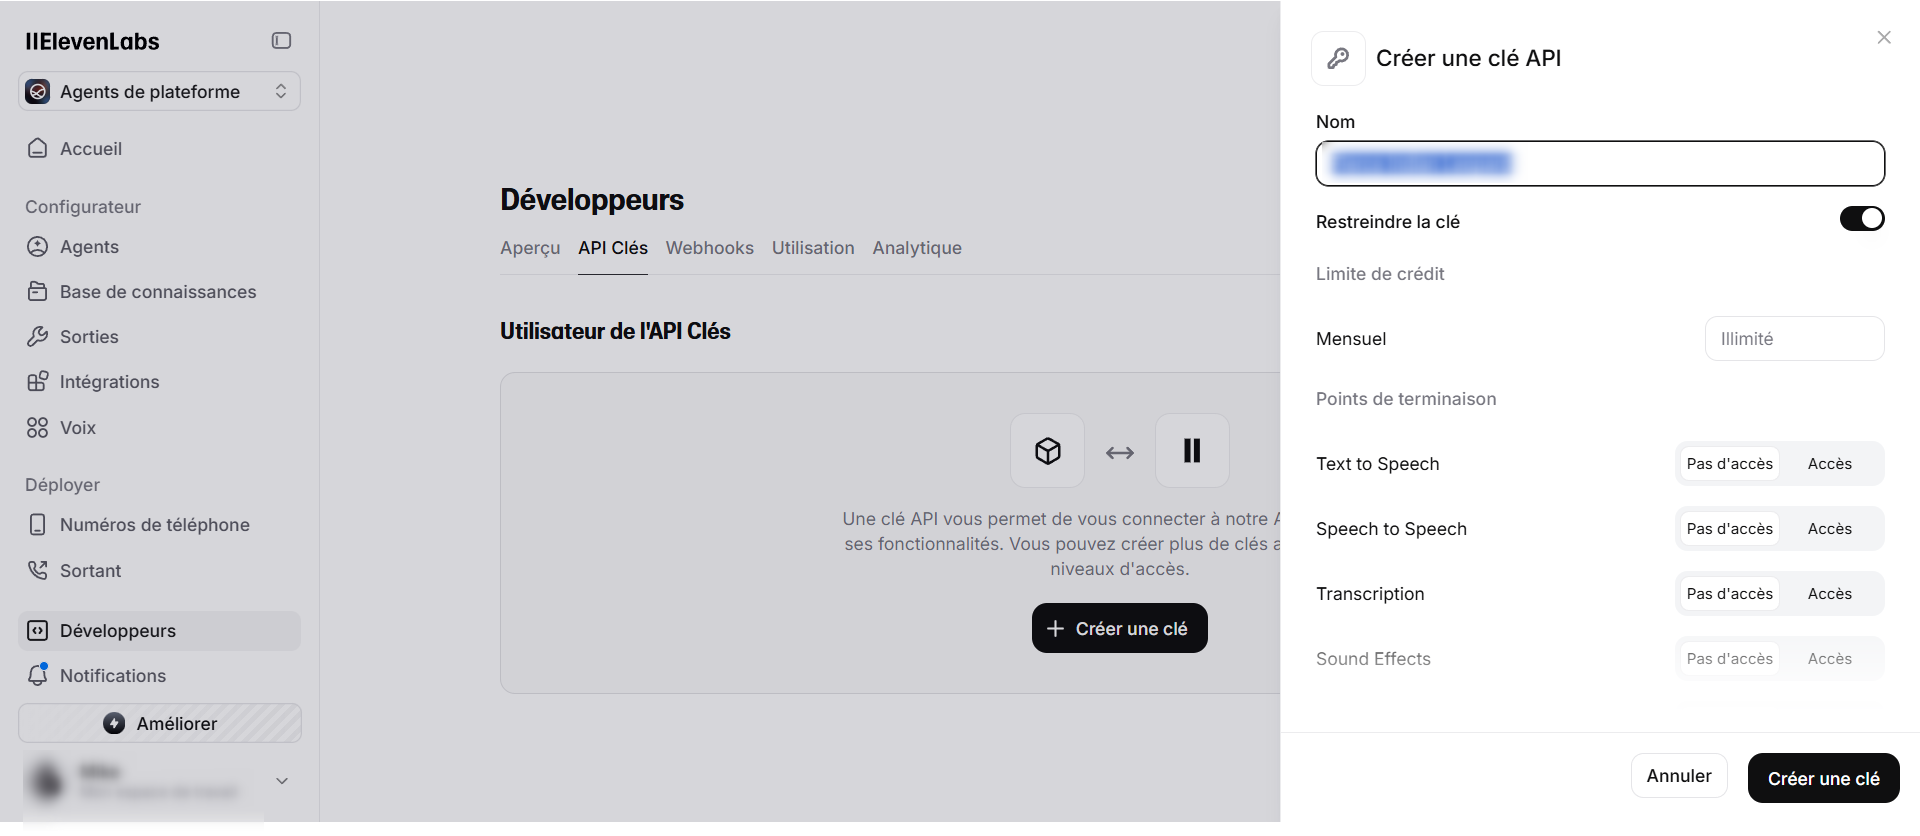This screenshot has height=836, width=1920.
Task: Expand the user account menu chevron
Action: point(282,780)
